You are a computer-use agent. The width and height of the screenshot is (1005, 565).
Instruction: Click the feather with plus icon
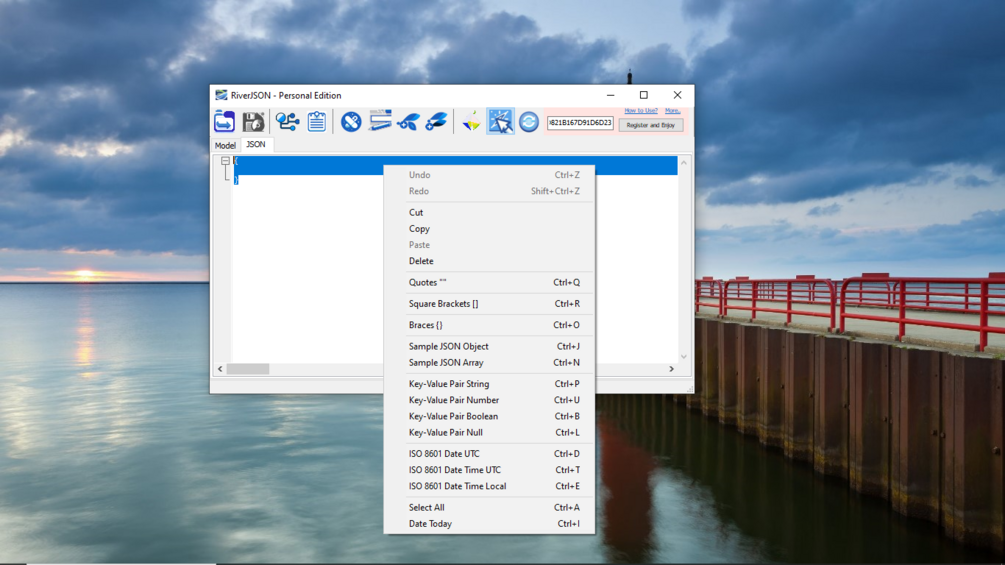pos(436,121)
